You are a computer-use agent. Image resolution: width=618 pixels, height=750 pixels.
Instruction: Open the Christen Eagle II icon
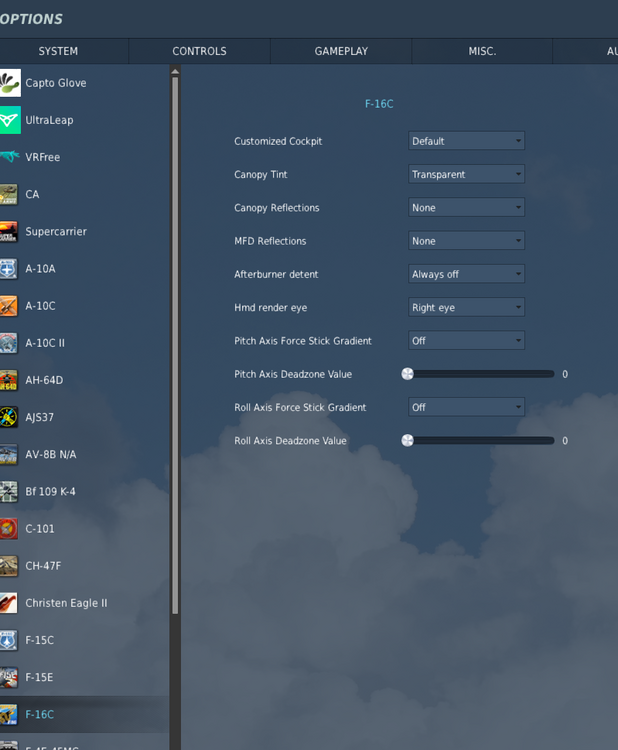[9, 603]
